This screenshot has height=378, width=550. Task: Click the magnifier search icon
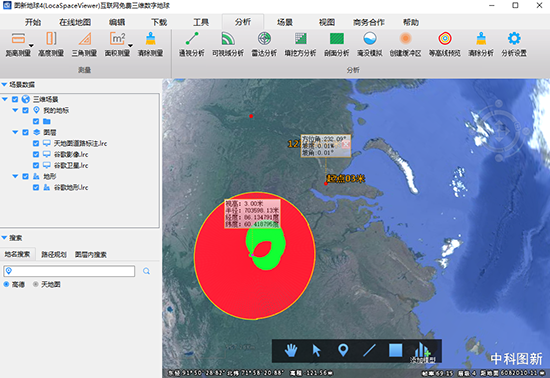146,271
